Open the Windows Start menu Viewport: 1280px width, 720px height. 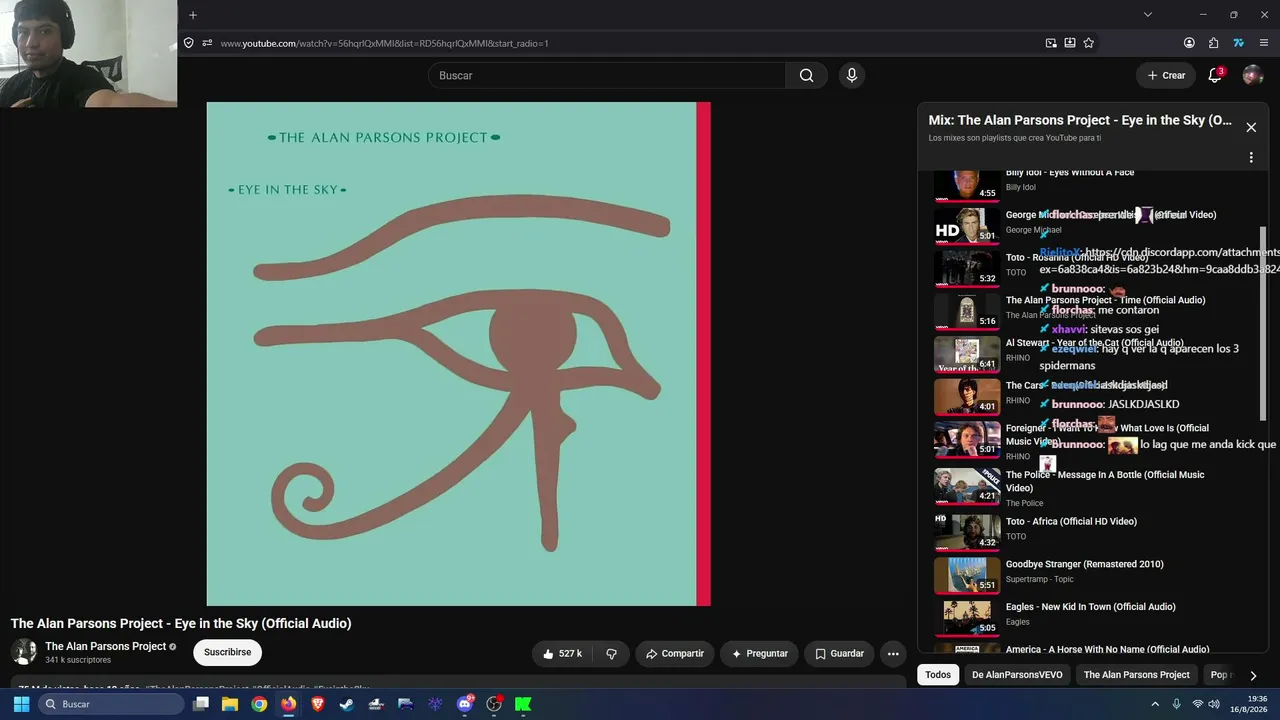(21, 704)
